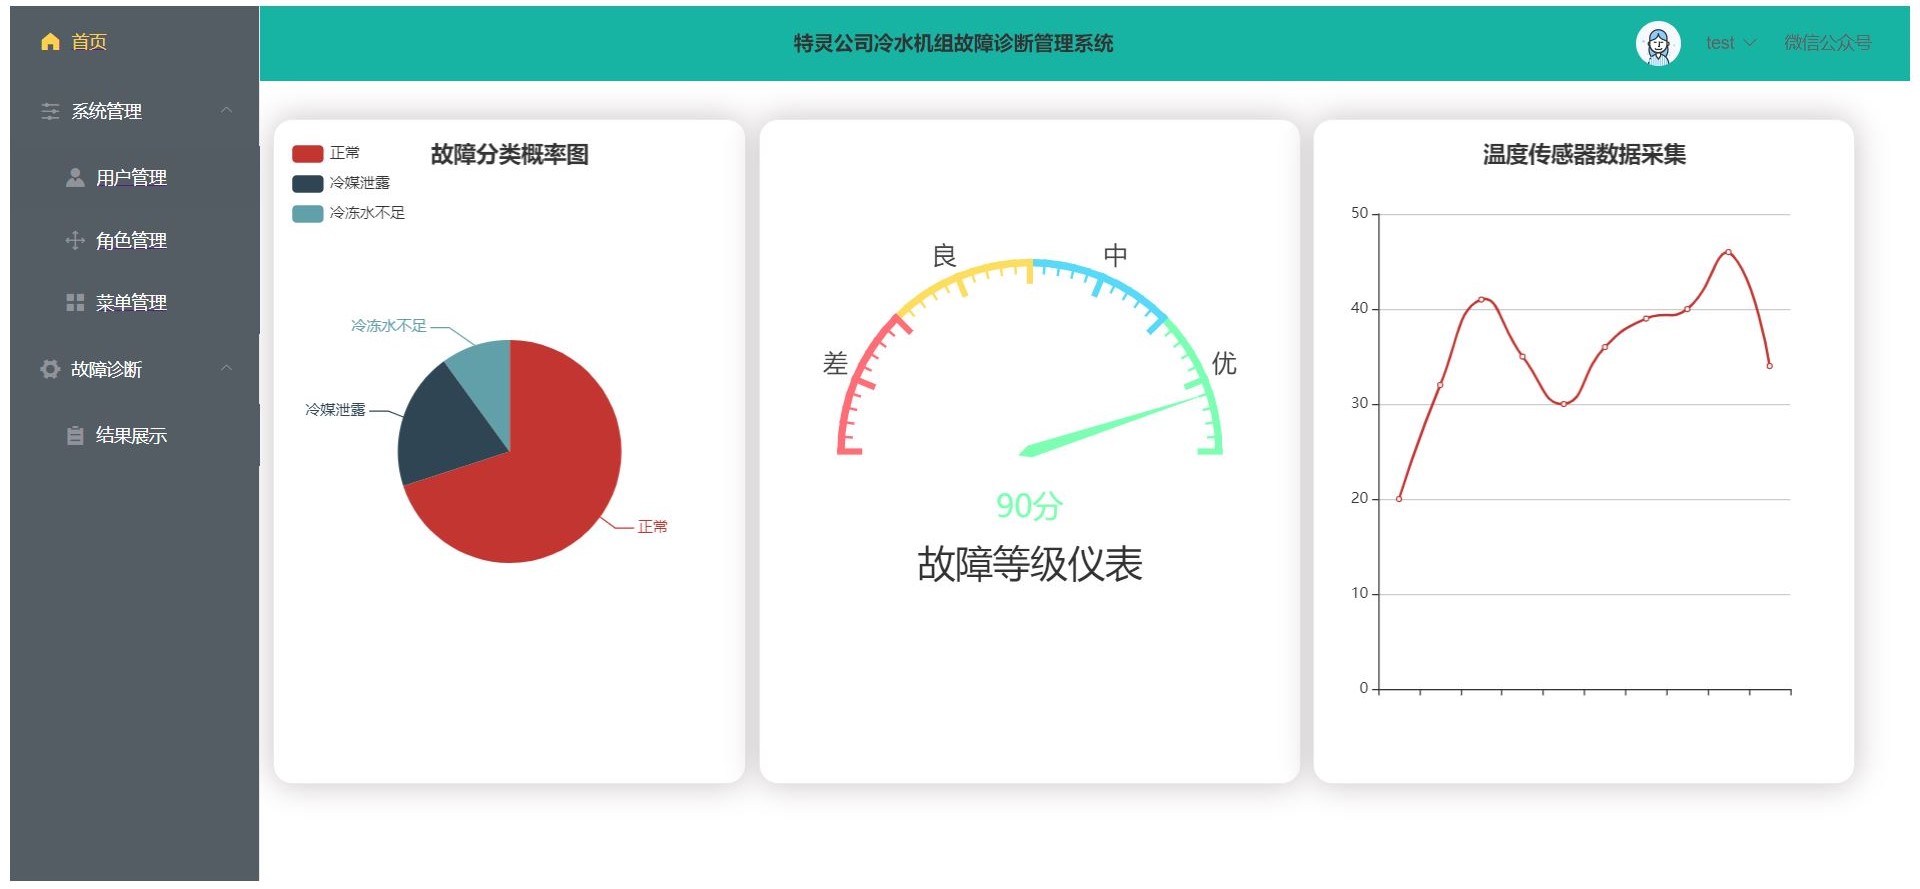Click the 菜单管理 grid icon

point(75,303)
